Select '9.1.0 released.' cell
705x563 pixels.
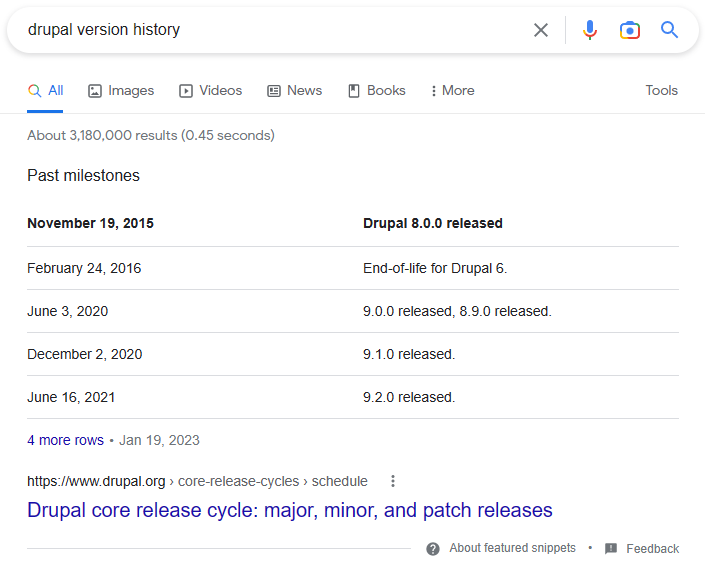[x=409, y=354]
